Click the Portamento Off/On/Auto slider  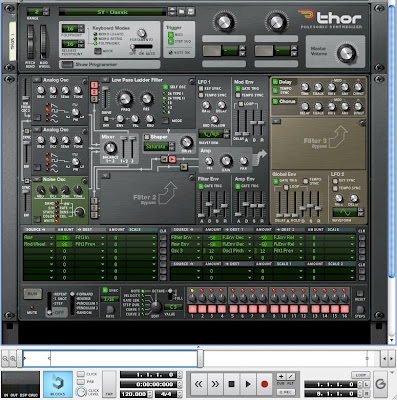tap(142, 47)
